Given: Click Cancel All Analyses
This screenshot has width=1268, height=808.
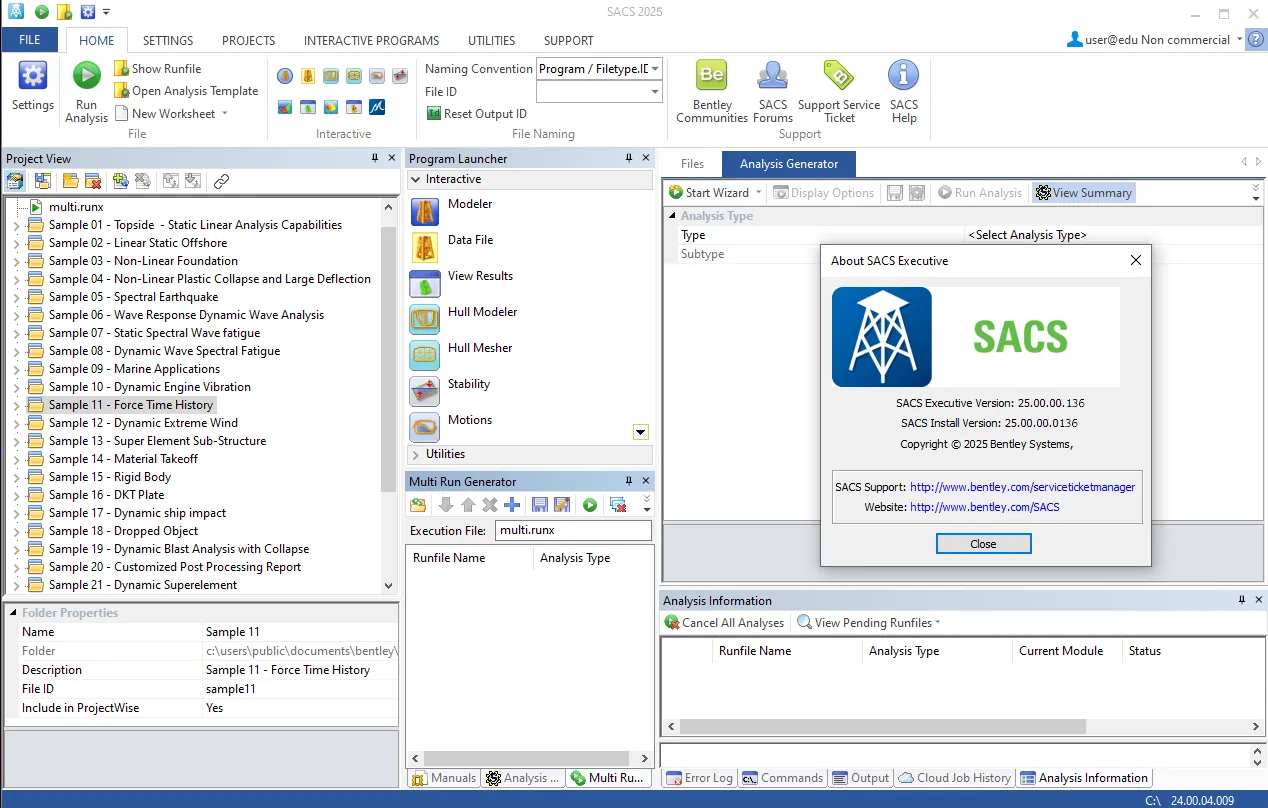Looking at the screenshot, I should [x=724, y=622].
